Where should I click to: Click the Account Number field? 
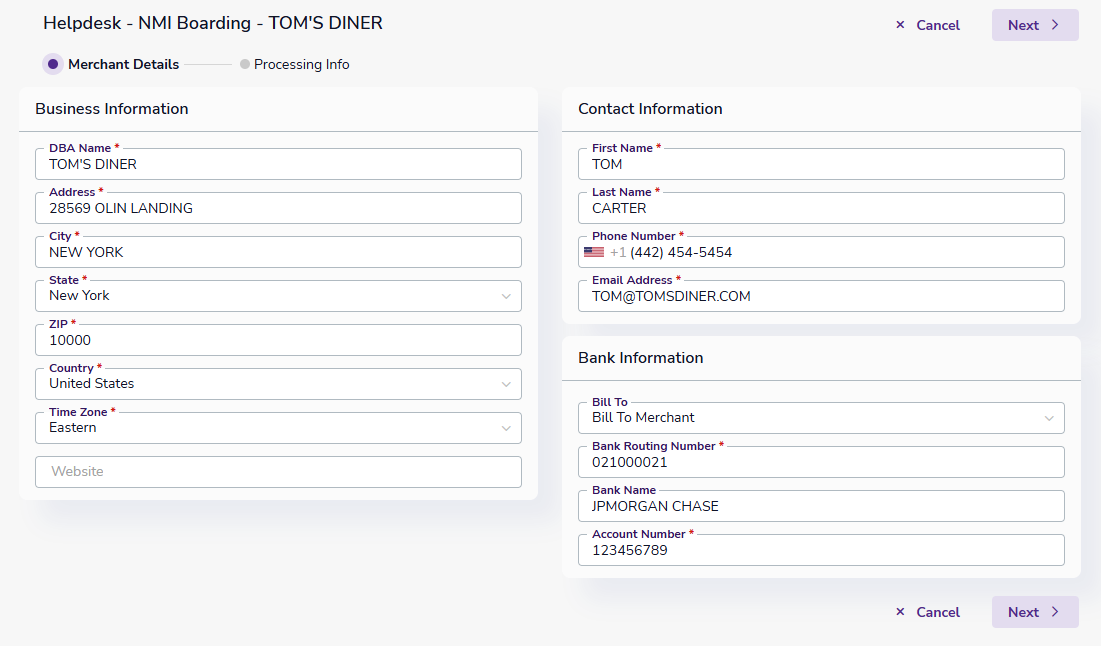tap(820, 551)
